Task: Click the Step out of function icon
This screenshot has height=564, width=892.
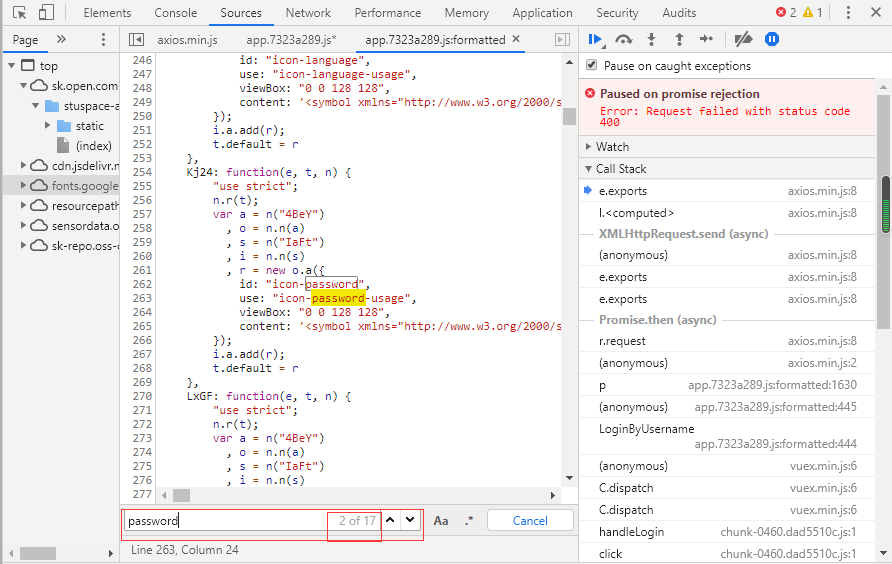Action: point(679,39)
